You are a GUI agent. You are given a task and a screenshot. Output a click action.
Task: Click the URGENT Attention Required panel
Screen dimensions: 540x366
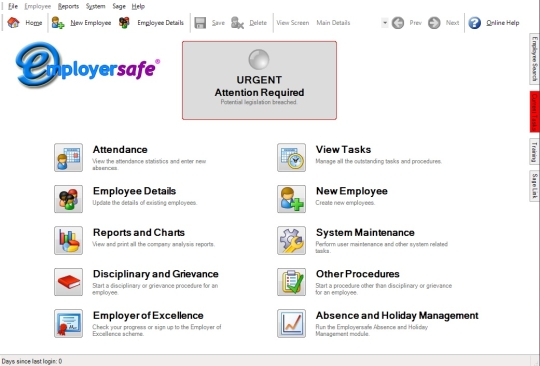(x=259, y=81)
